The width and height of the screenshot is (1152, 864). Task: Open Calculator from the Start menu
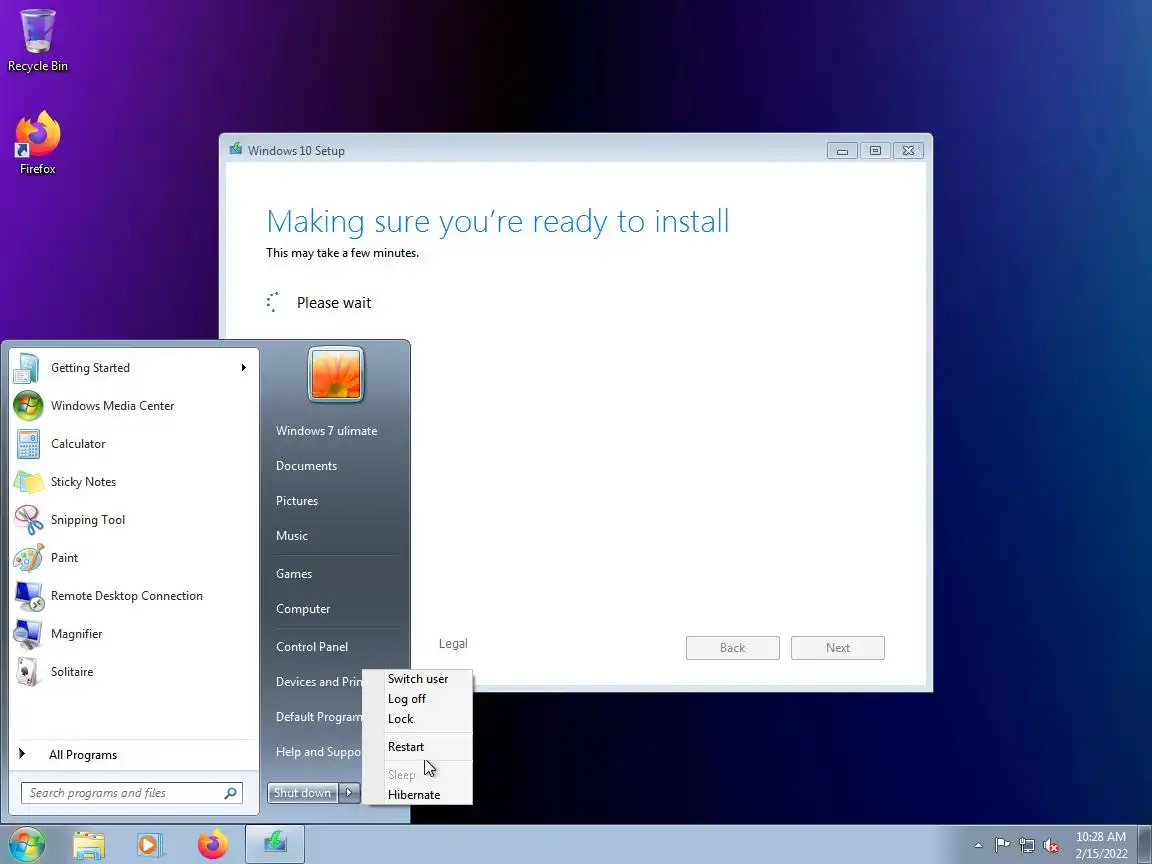[x=132, y=444]
